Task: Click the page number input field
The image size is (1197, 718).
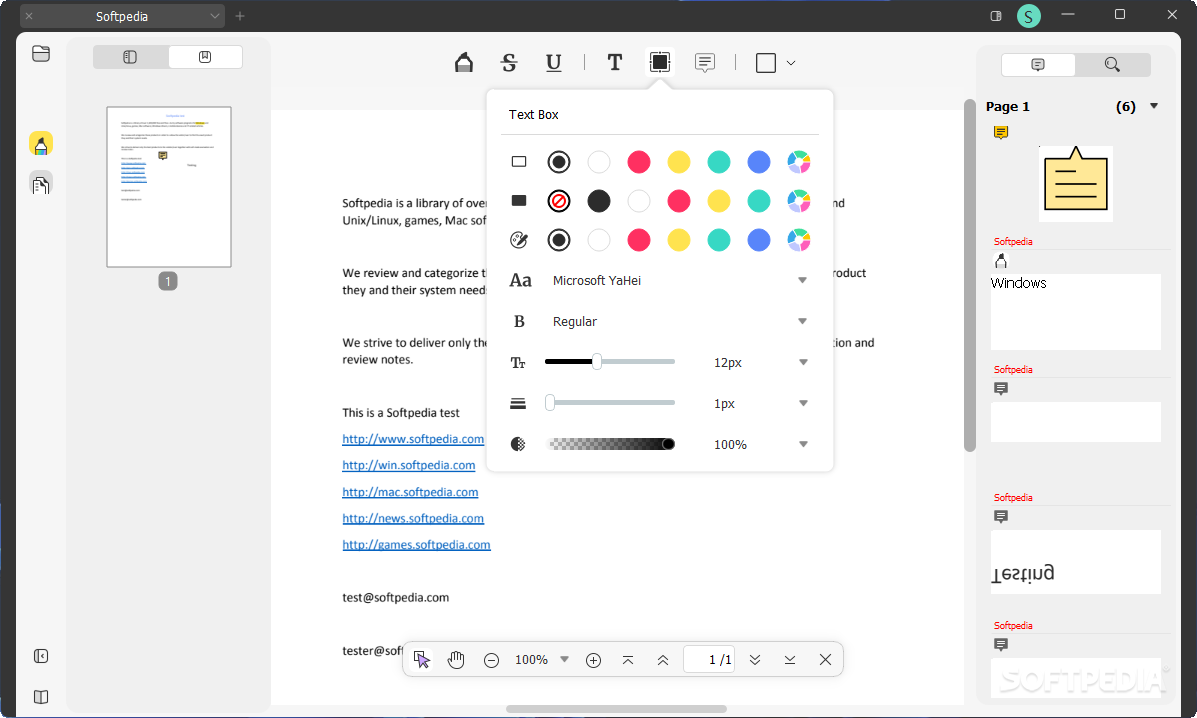Action: point(709,659)
